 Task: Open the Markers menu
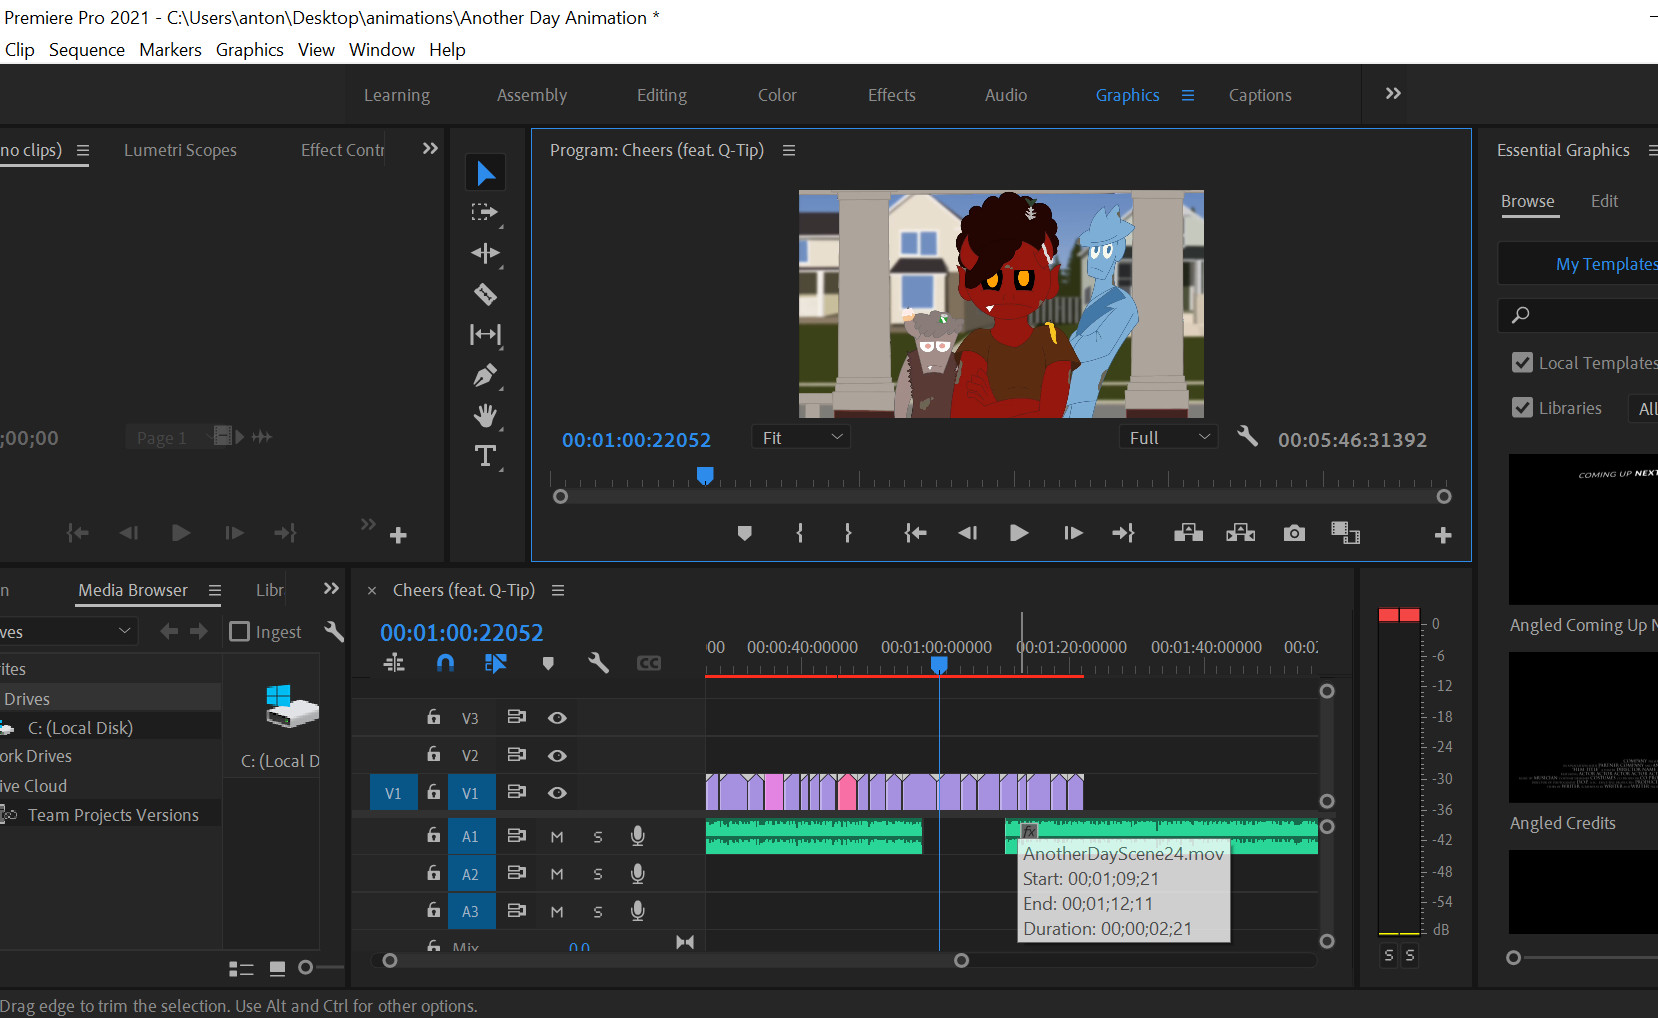[x=170, y=50]
